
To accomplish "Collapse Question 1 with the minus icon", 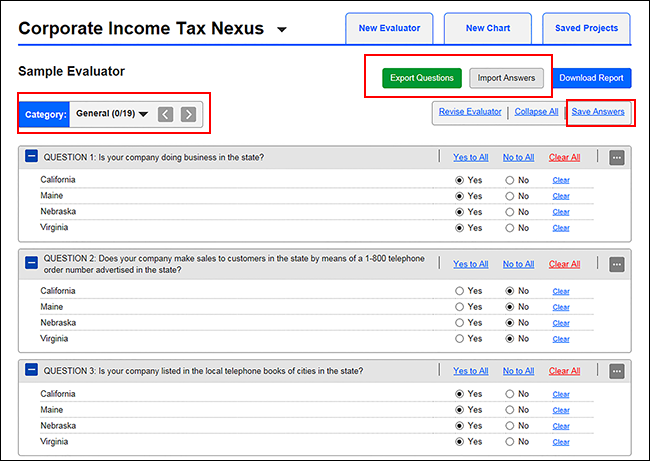I will click(31, 157).
